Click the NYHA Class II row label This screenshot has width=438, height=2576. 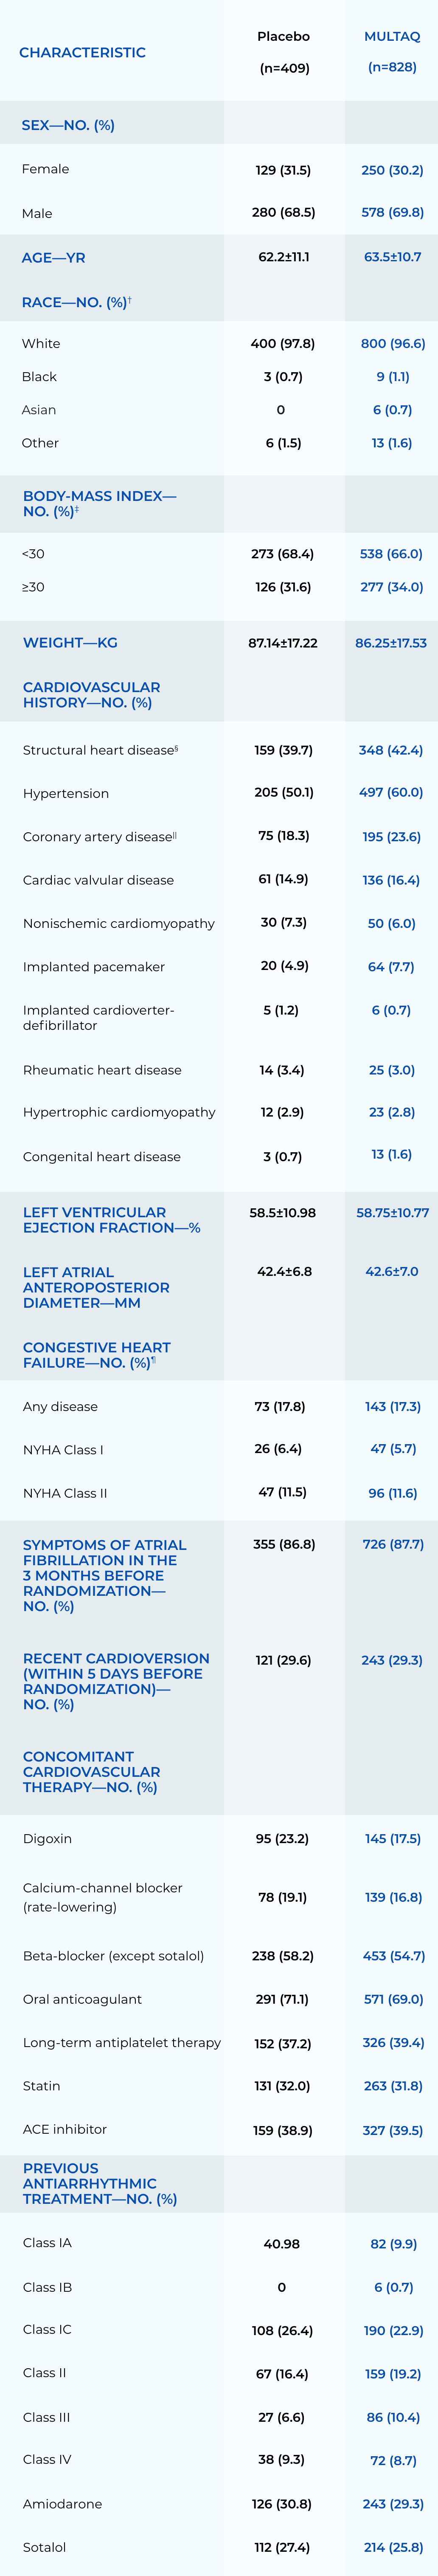pos(65,1492)
